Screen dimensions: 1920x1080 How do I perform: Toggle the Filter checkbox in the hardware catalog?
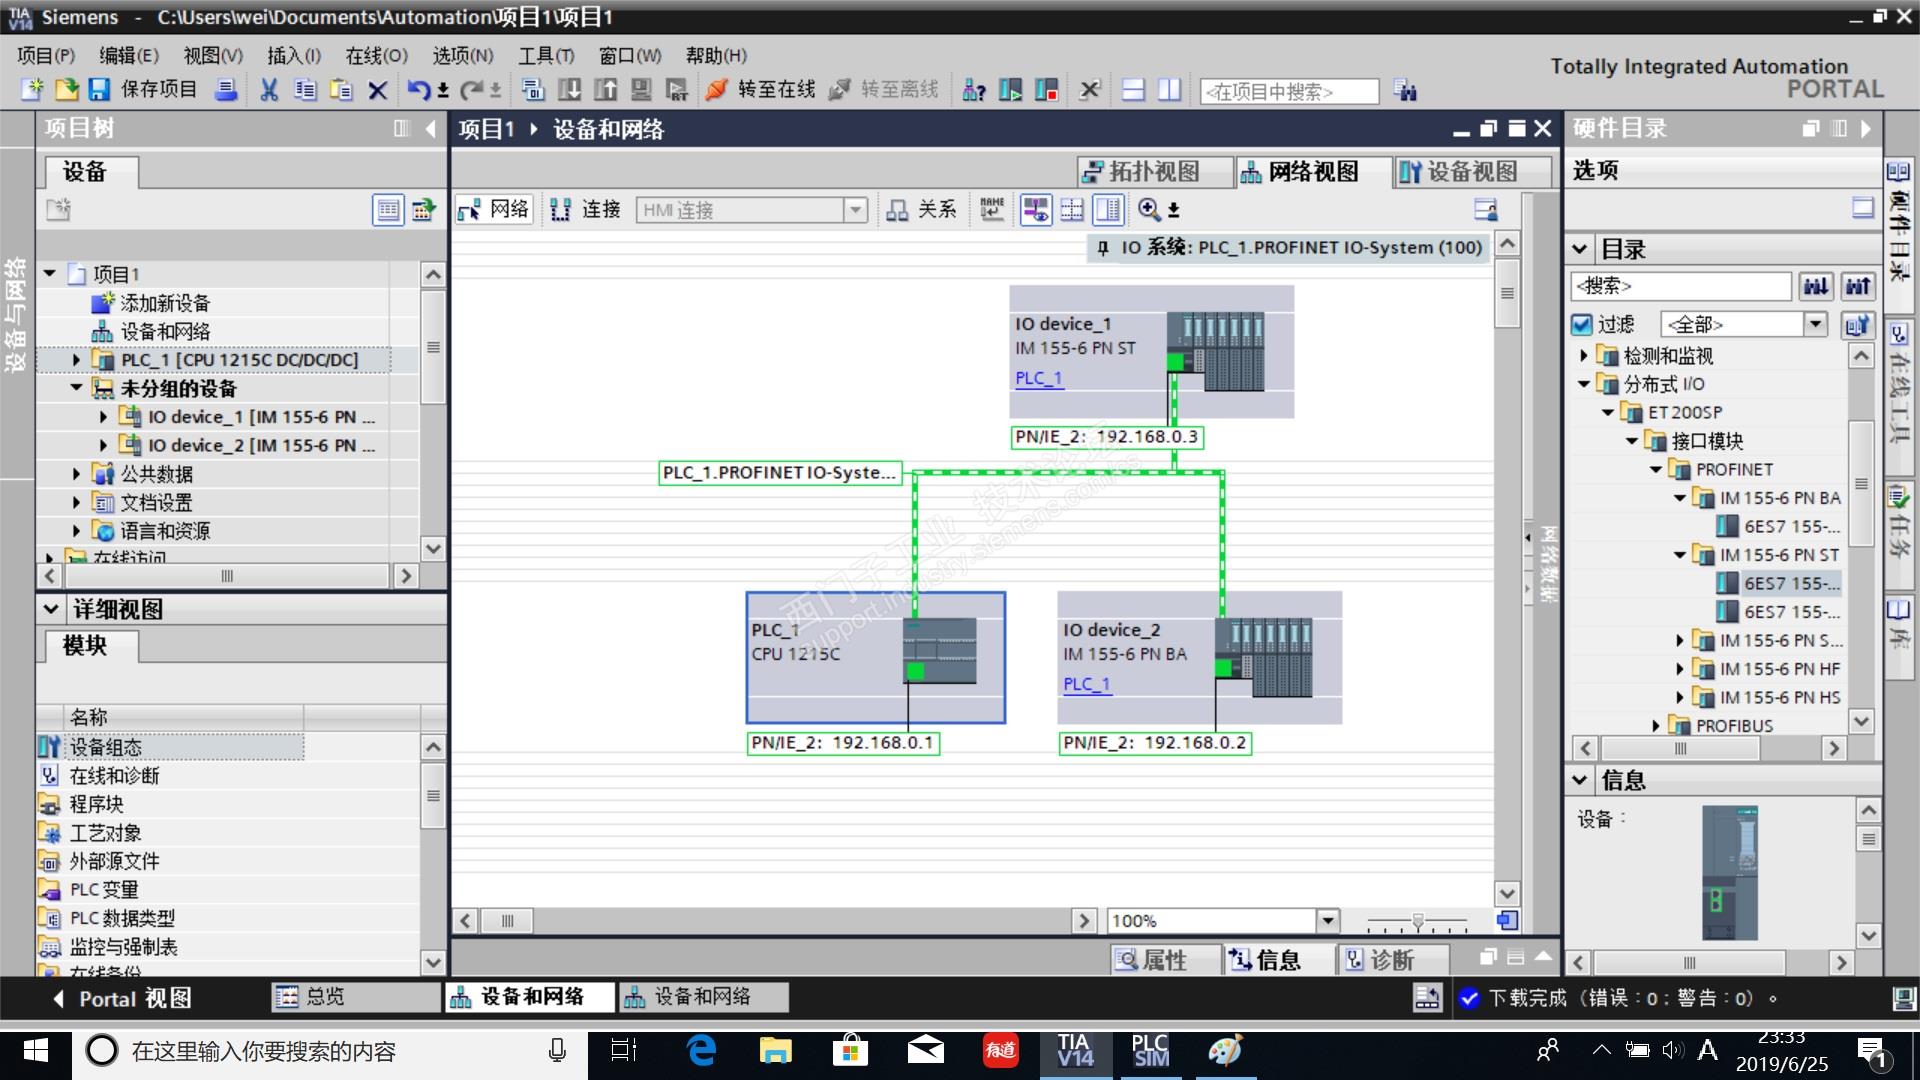(x=1581, y=325)
